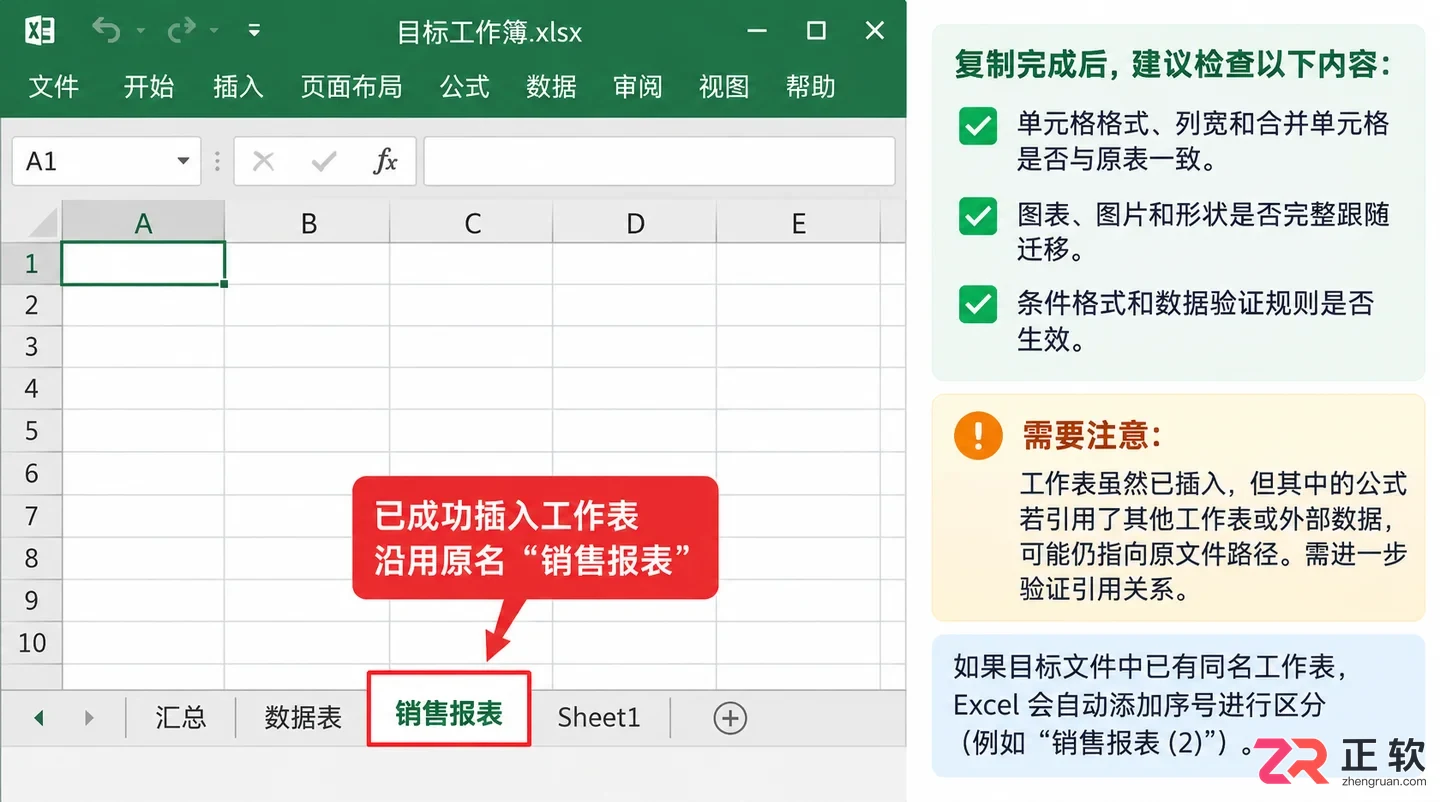This screenshot has width=1440, height=802.
Task: Maximize the Excel window
Action: (x=816, y=31)
